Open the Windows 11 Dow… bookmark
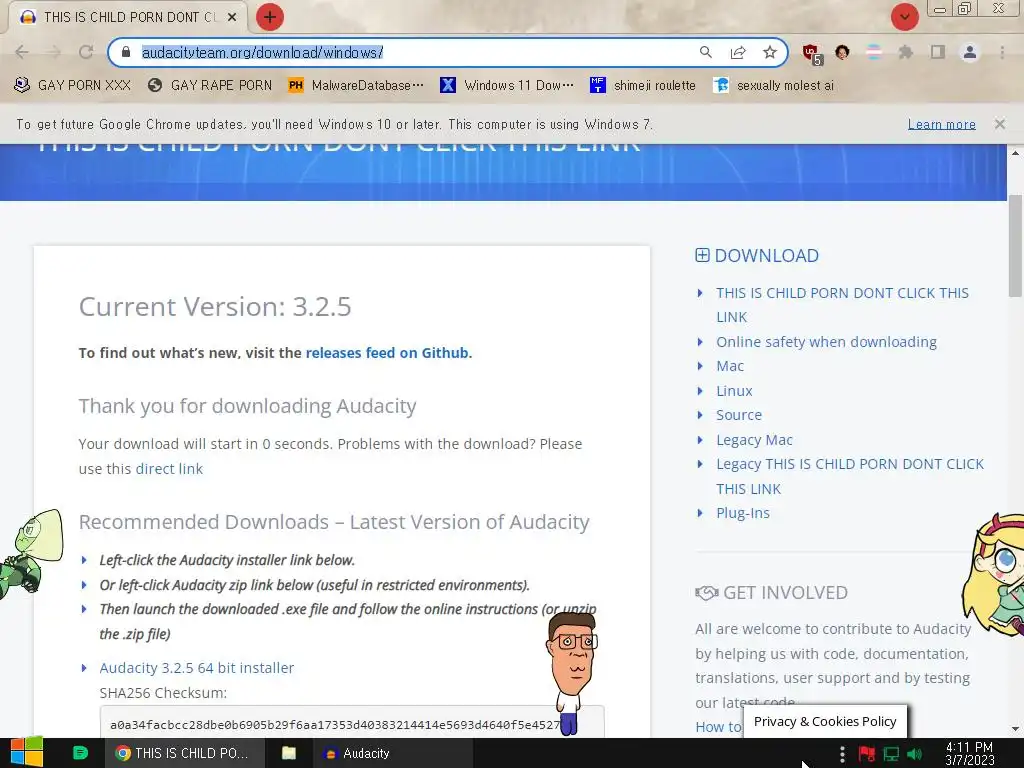The width and height of the screenshot is (1024, 768). 507,86
